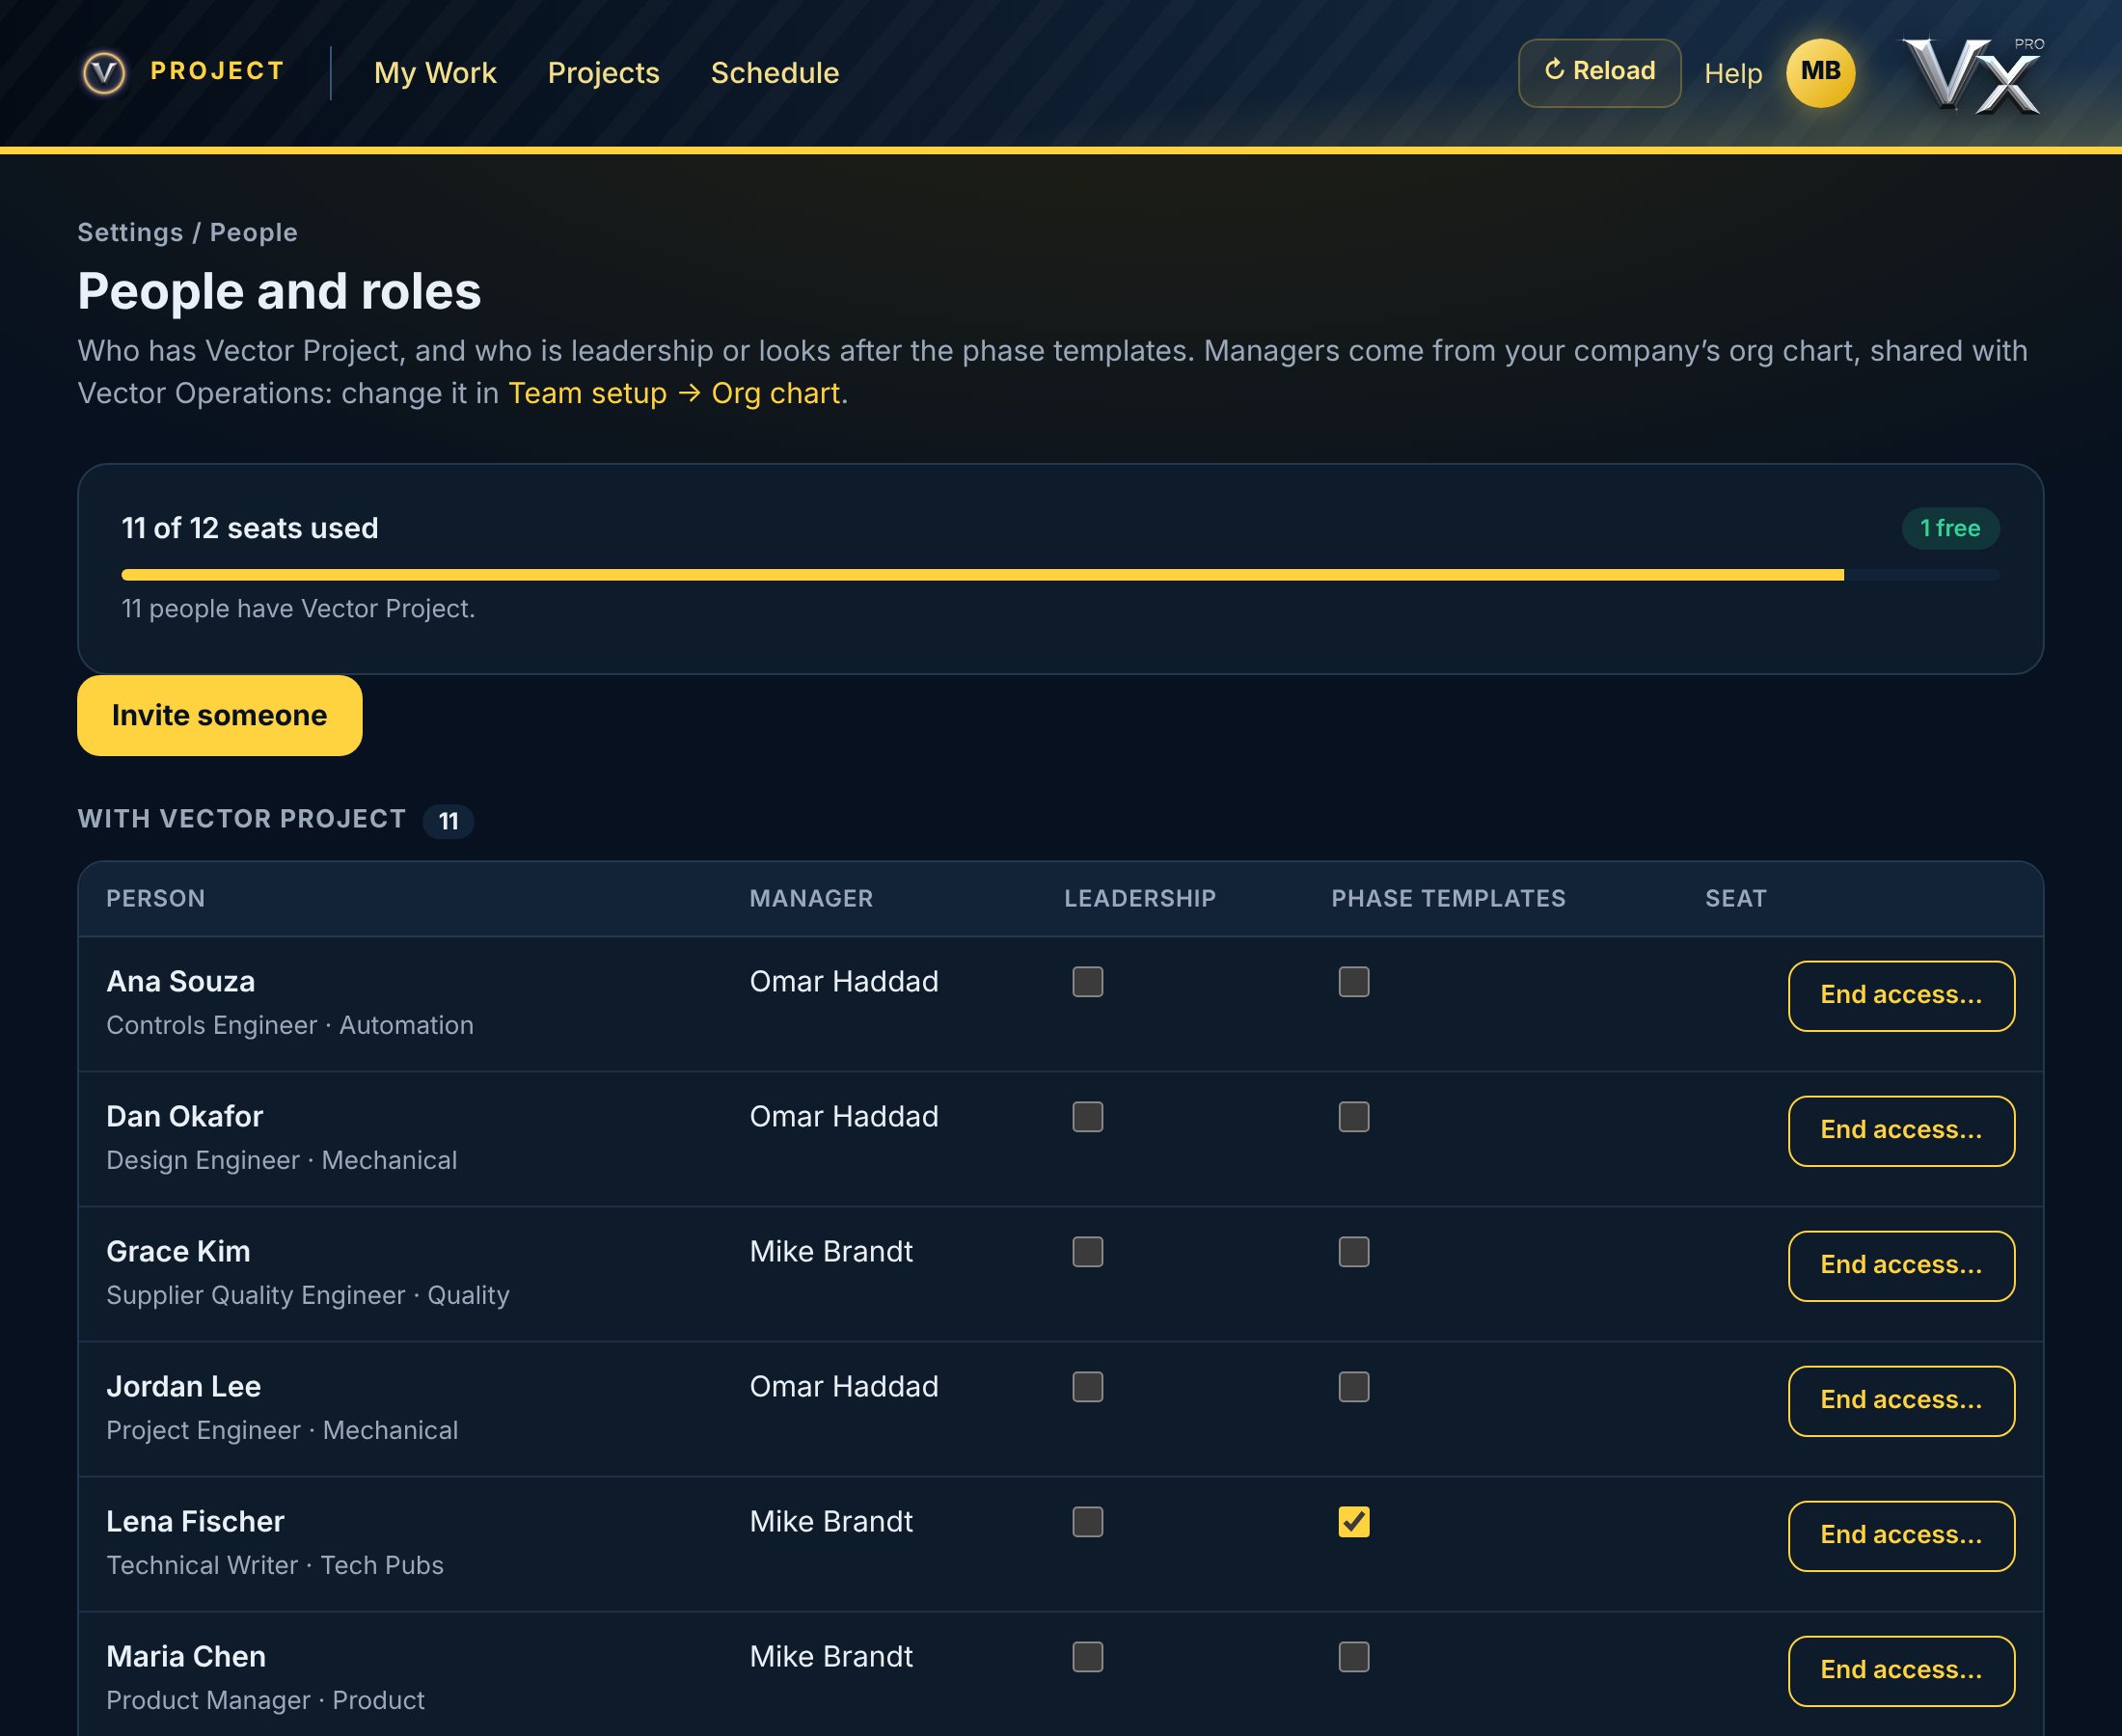The width and height of the screenshot is (2122, 1736).
Task: Toggle Leadership checkbox for Maria Chen
Action: click(x=1087, y=1656)
